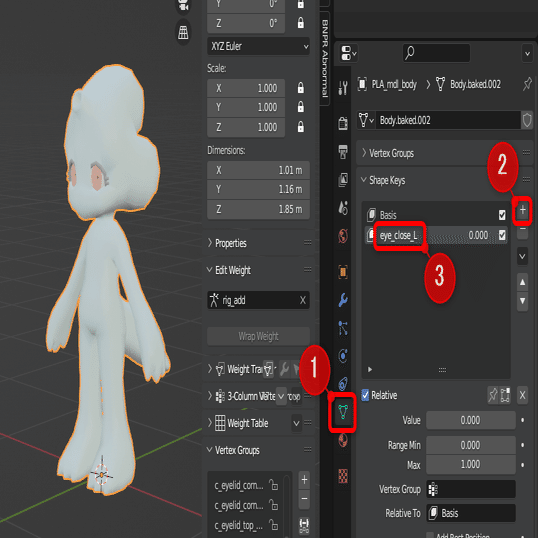Open the editor type dropdown
The width and height of the screenshot is (538, 538).
(x=349, y=53)
